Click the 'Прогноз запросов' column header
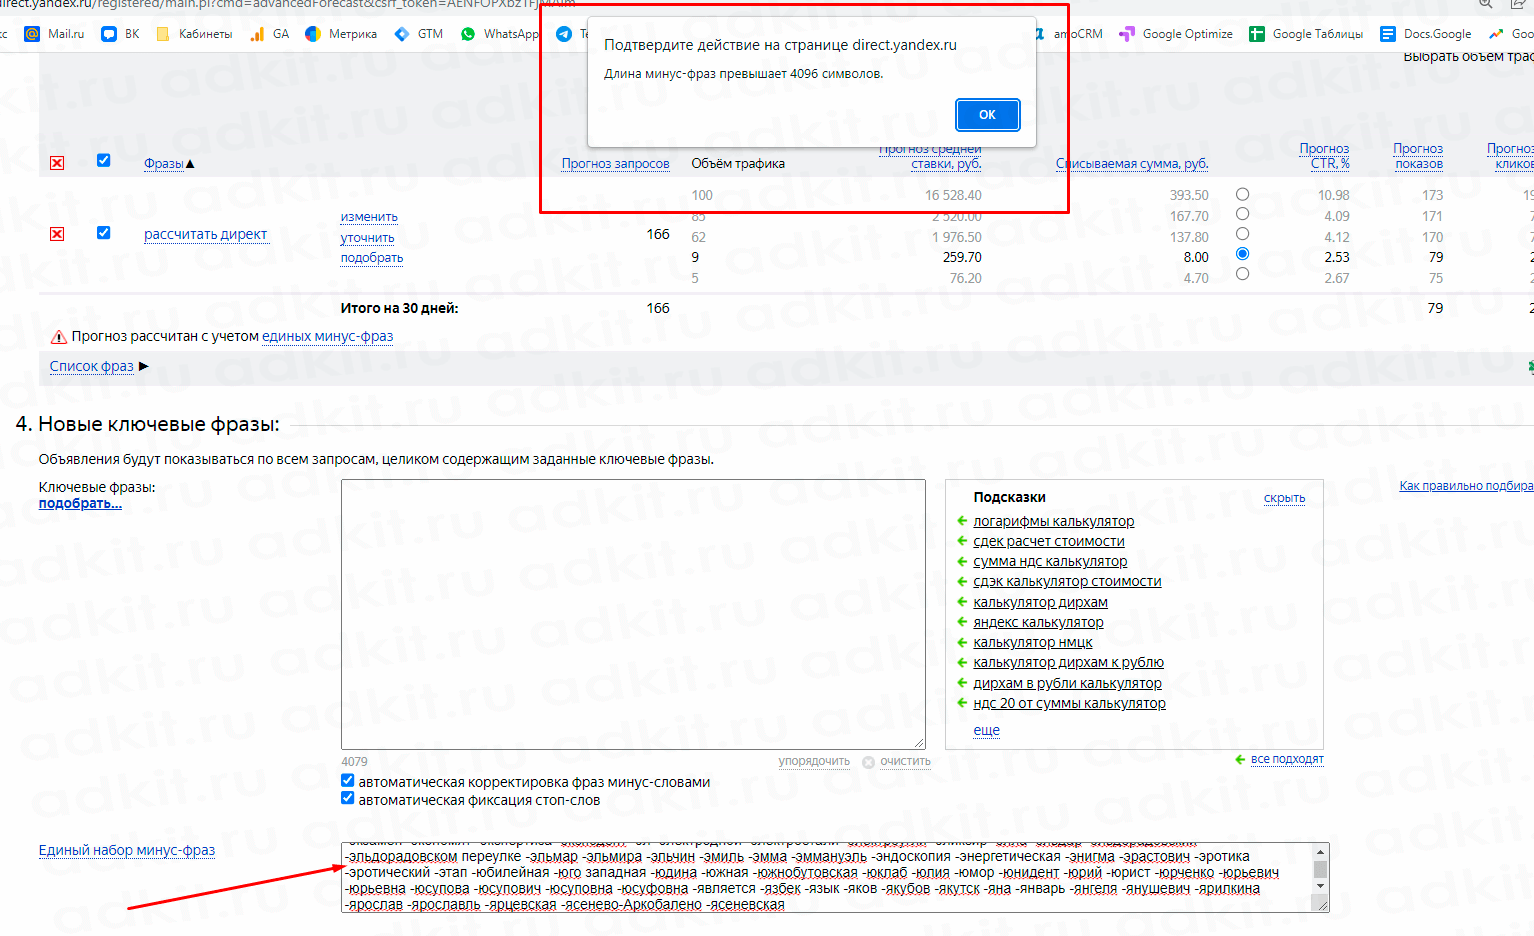The width and height of the screenshot is (1534, 936). tap(615, 164)
